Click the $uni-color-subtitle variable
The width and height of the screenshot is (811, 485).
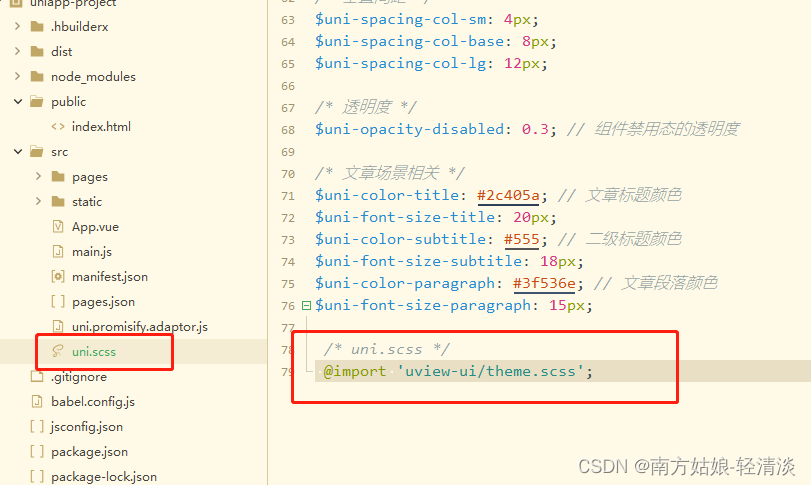click(x=400, y=239)
